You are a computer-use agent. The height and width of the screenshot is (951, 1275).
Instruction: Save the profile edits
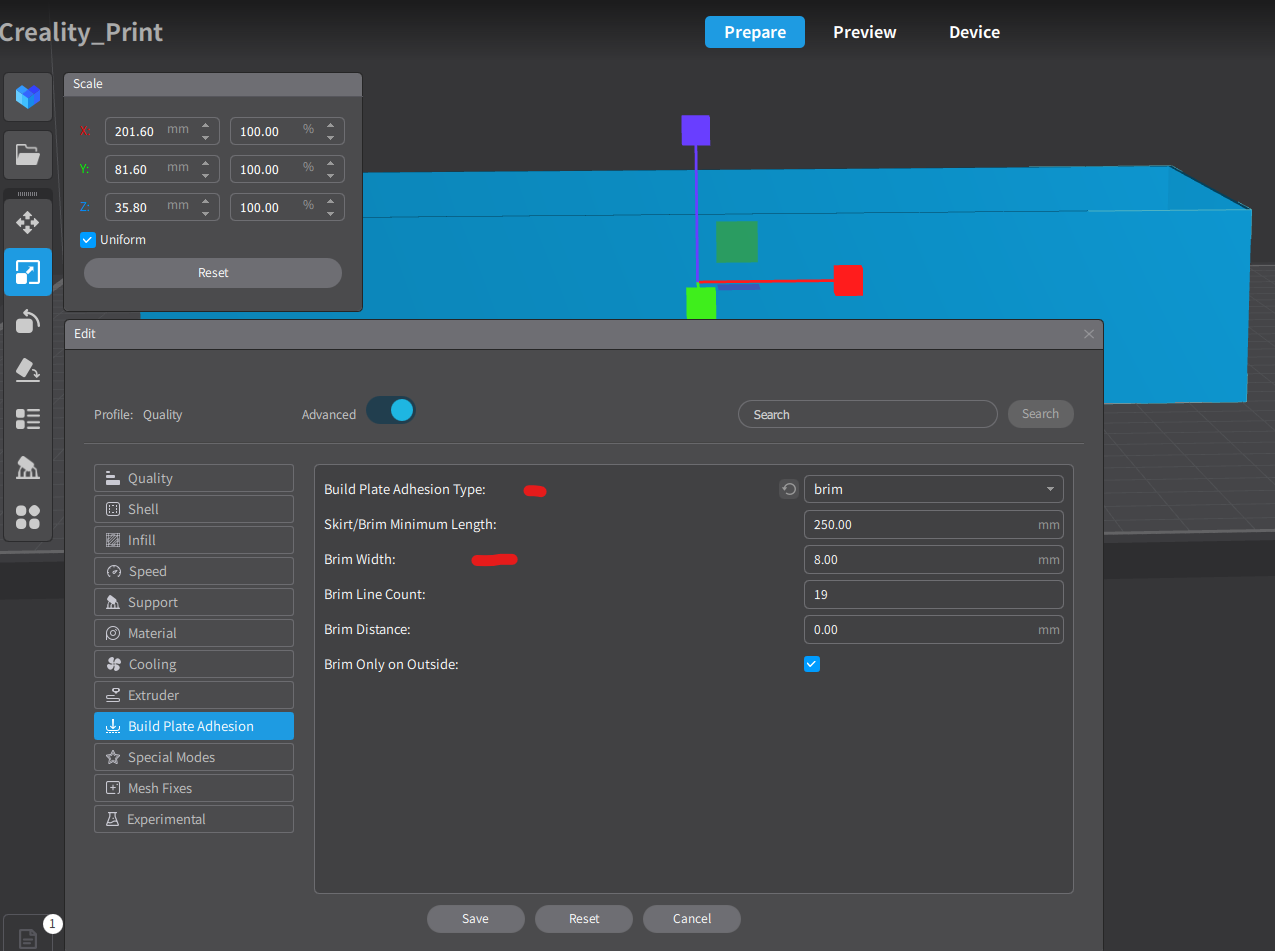pyautogui.click(x=476, y=919)
